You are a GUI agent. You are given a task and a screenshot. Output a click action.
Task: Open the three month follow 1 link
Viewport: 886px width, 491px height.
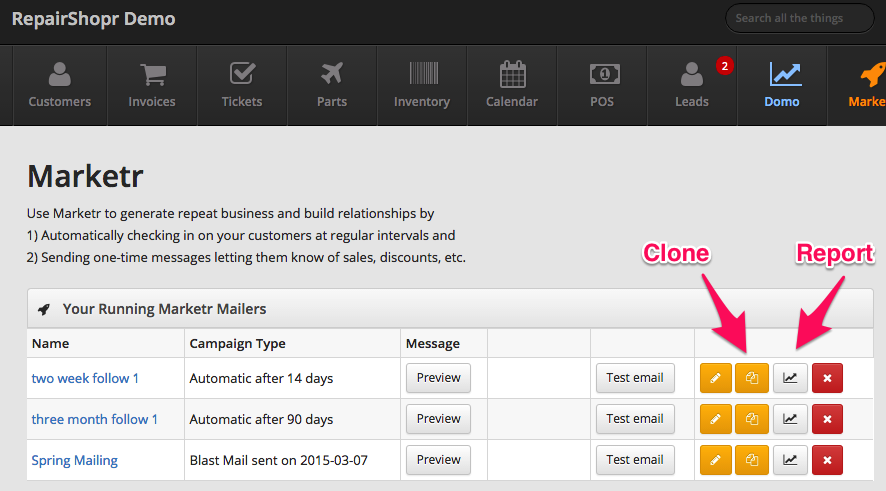click(95, 419)
